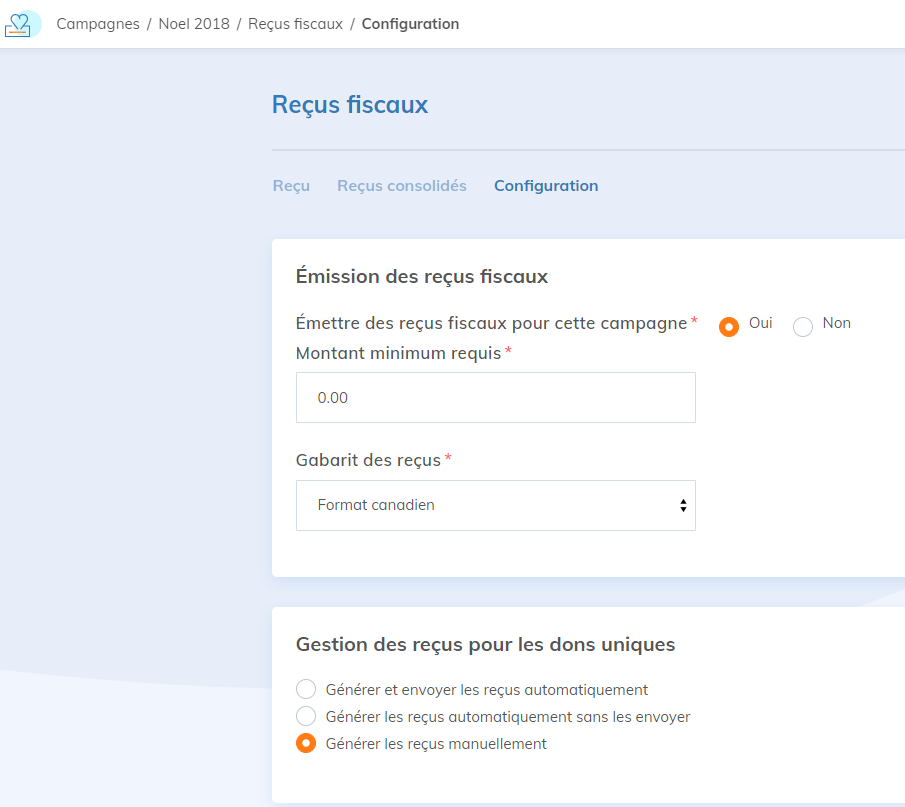This screenshot has height=807, width=905.
Task: Choose Générer les reçus manuellement option
Action: (x=306, y=743)
